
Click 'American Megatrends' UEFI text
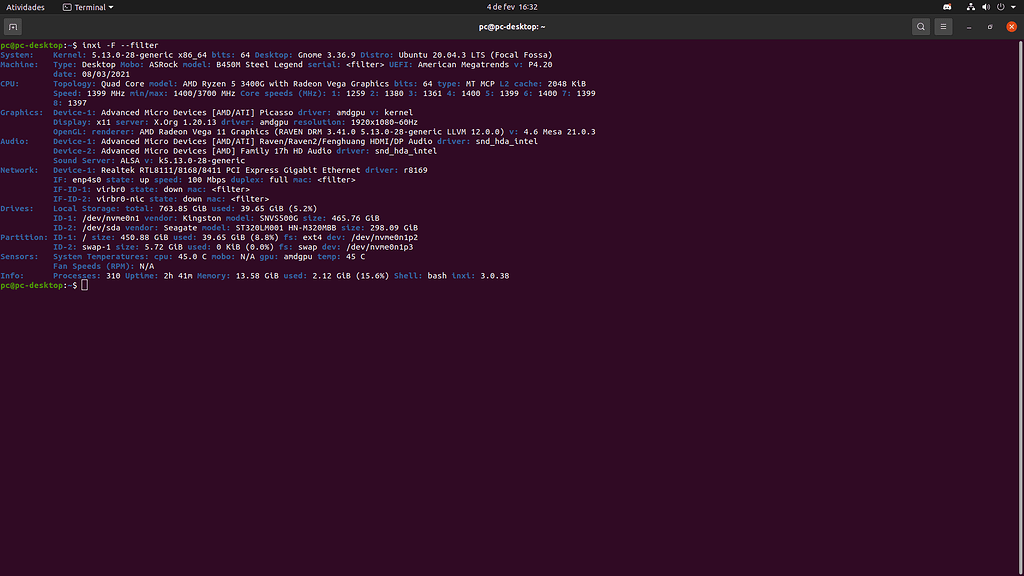(x=461, y=65)
